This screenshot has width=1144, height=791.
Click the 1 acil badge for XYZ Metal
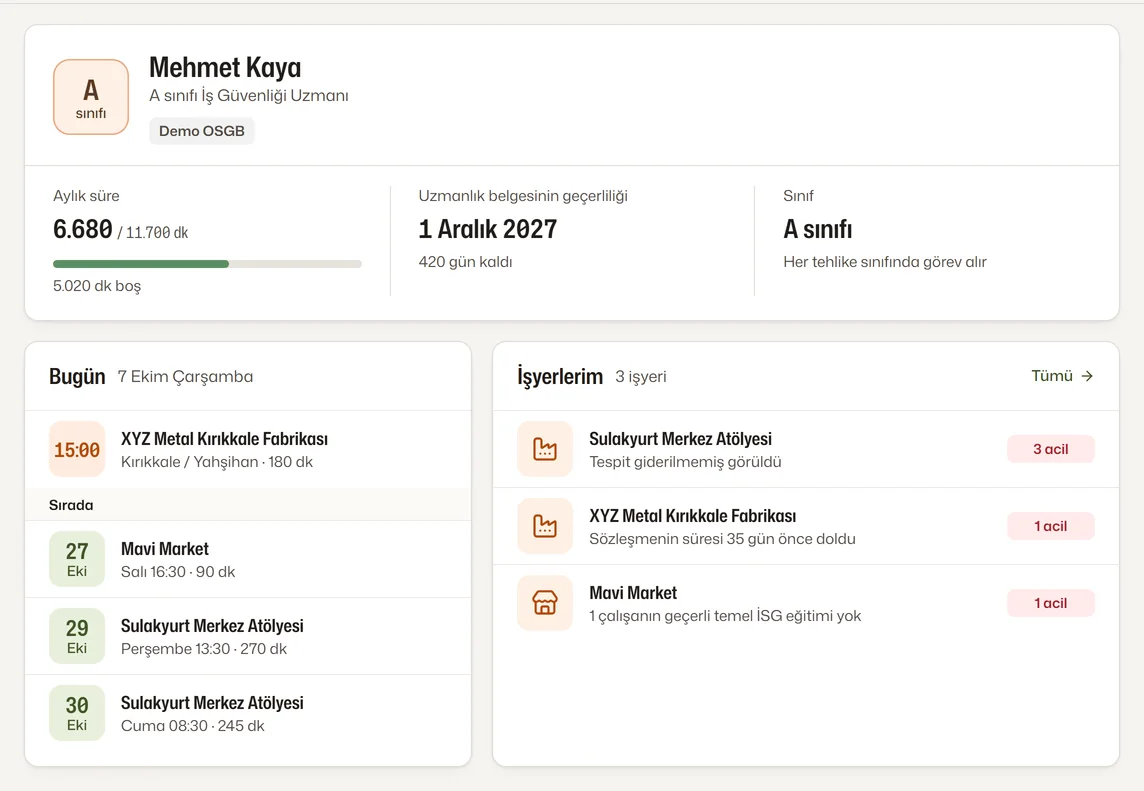click(1051, 526)
